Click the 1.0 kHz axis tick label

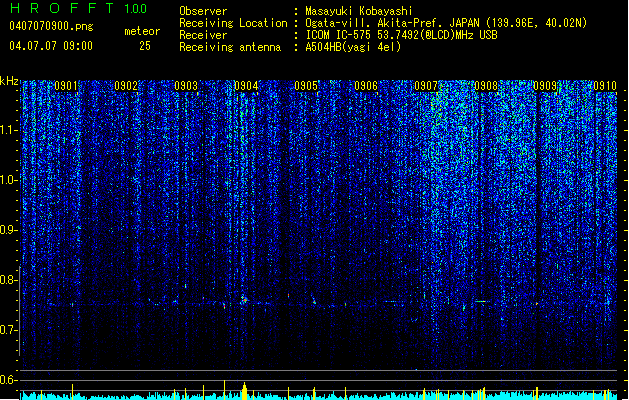[x=9, y=180]
